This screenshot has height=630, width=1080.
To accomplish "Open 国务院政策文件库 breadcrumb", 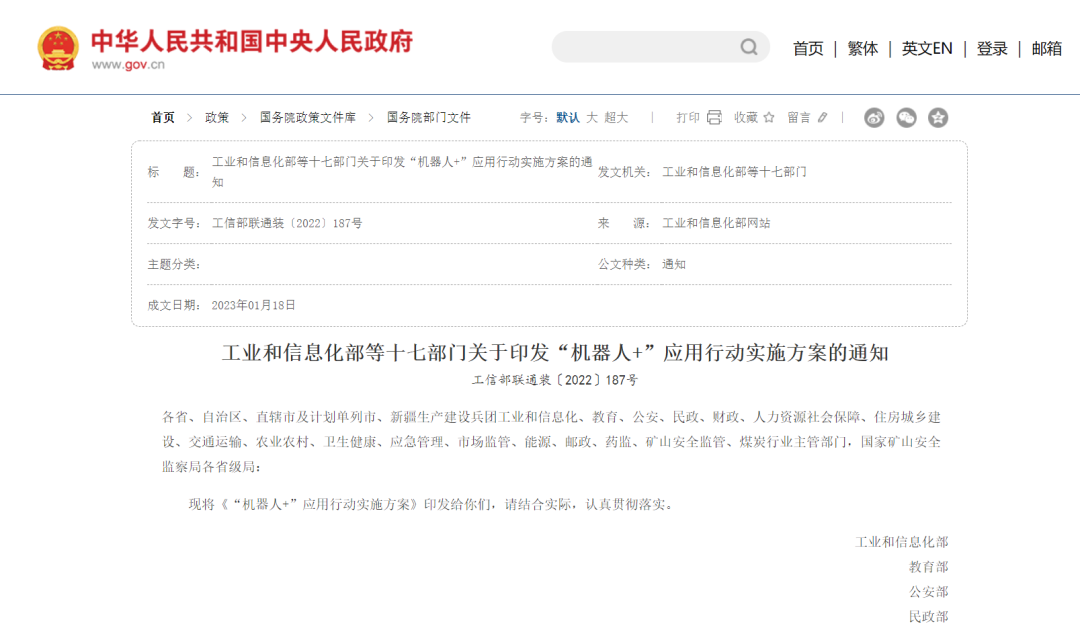I will 307,117.
